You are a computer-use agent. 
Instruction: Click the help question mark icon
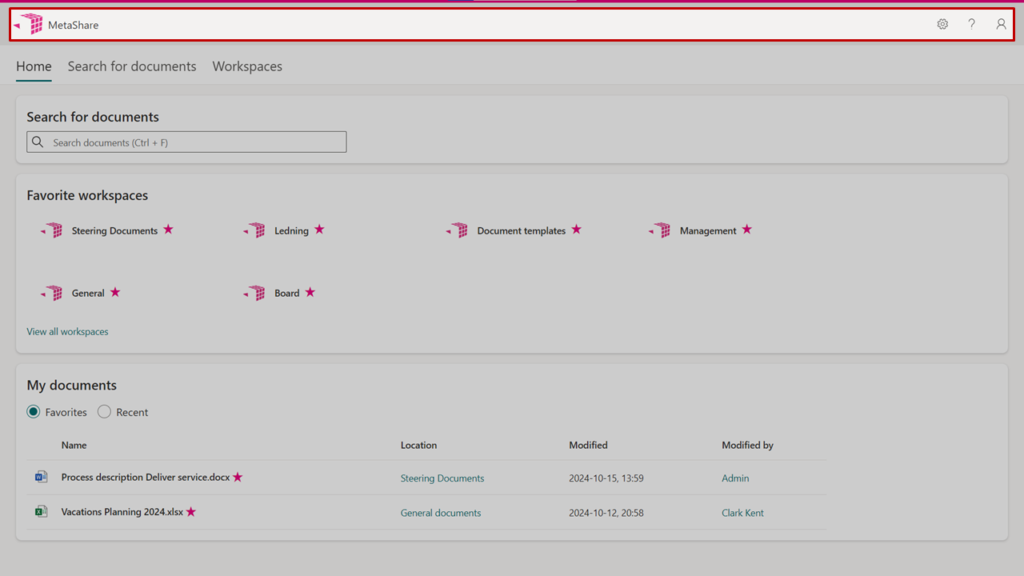pyautogui.click(x=971, y=24)
